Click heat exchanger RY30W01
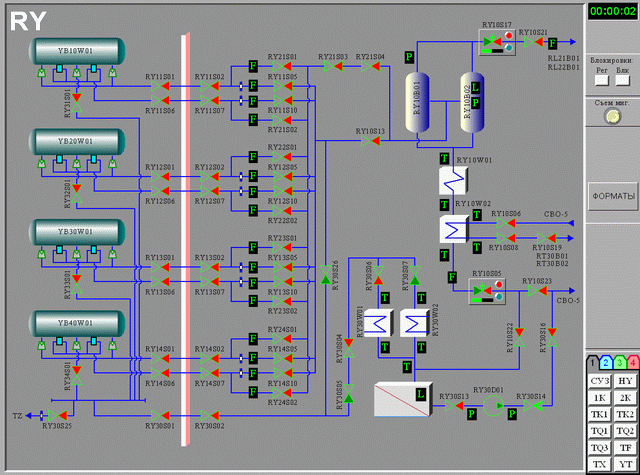The image size is (640, 475). pyautogui.click(x=378, y=323)
